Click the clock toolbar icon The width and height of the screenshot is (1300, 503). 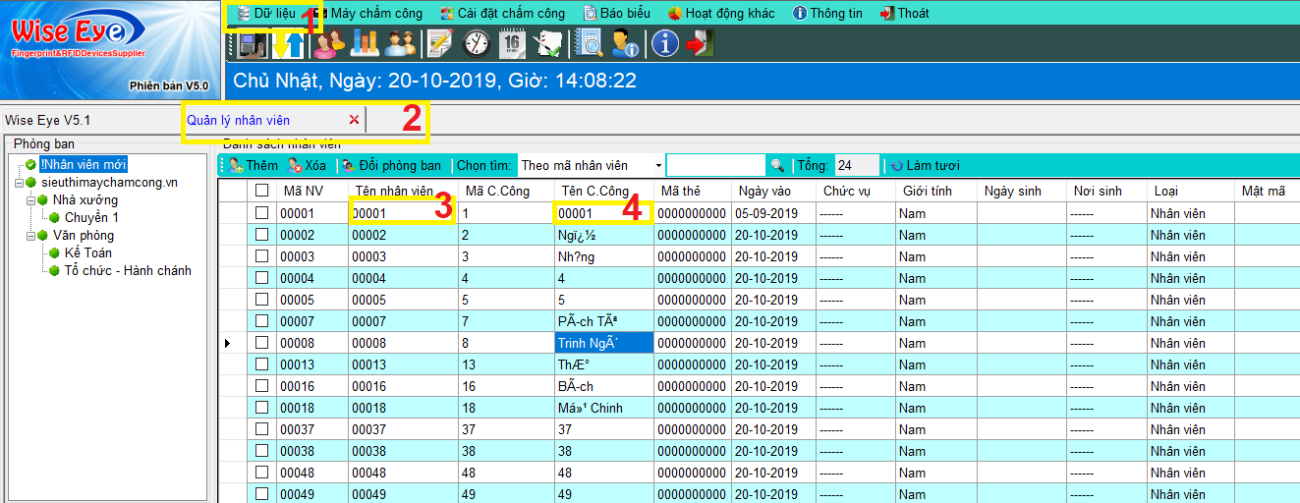(x=476, y=44)
